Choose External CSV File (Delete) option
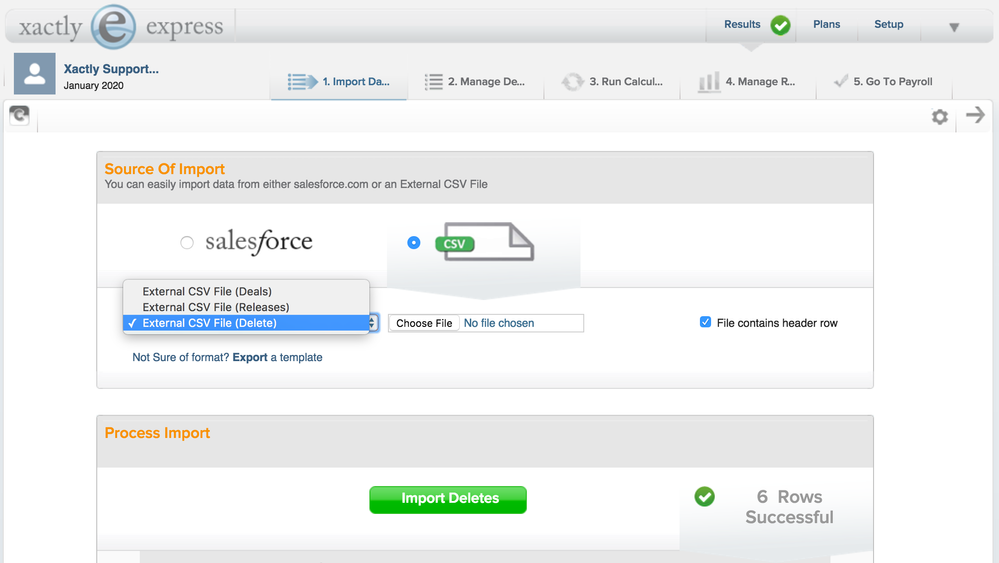 click(246, 323)
